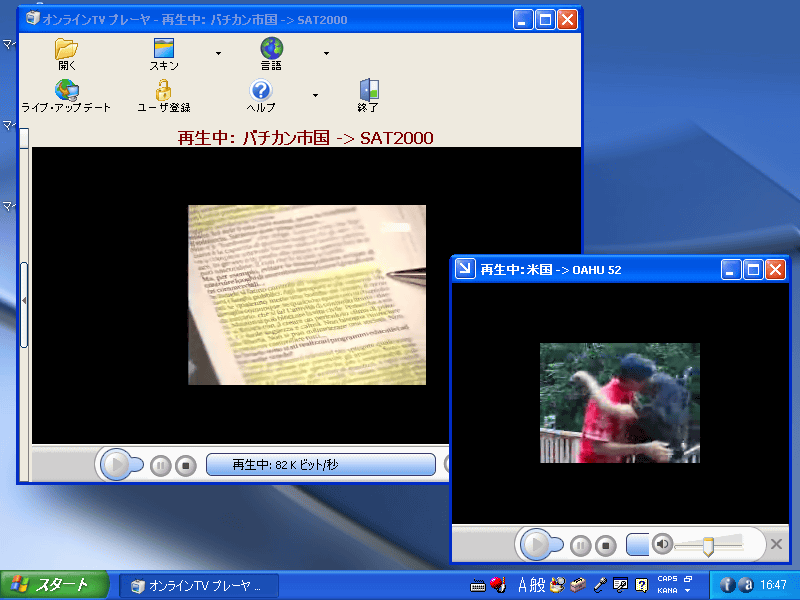
Task: Play the OAHU 52 stream
Action: (x=535, y=544)
